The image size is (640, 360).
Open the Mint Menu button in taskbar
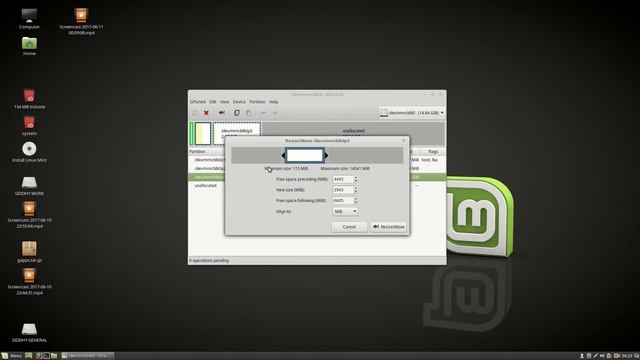coord(11,356)
